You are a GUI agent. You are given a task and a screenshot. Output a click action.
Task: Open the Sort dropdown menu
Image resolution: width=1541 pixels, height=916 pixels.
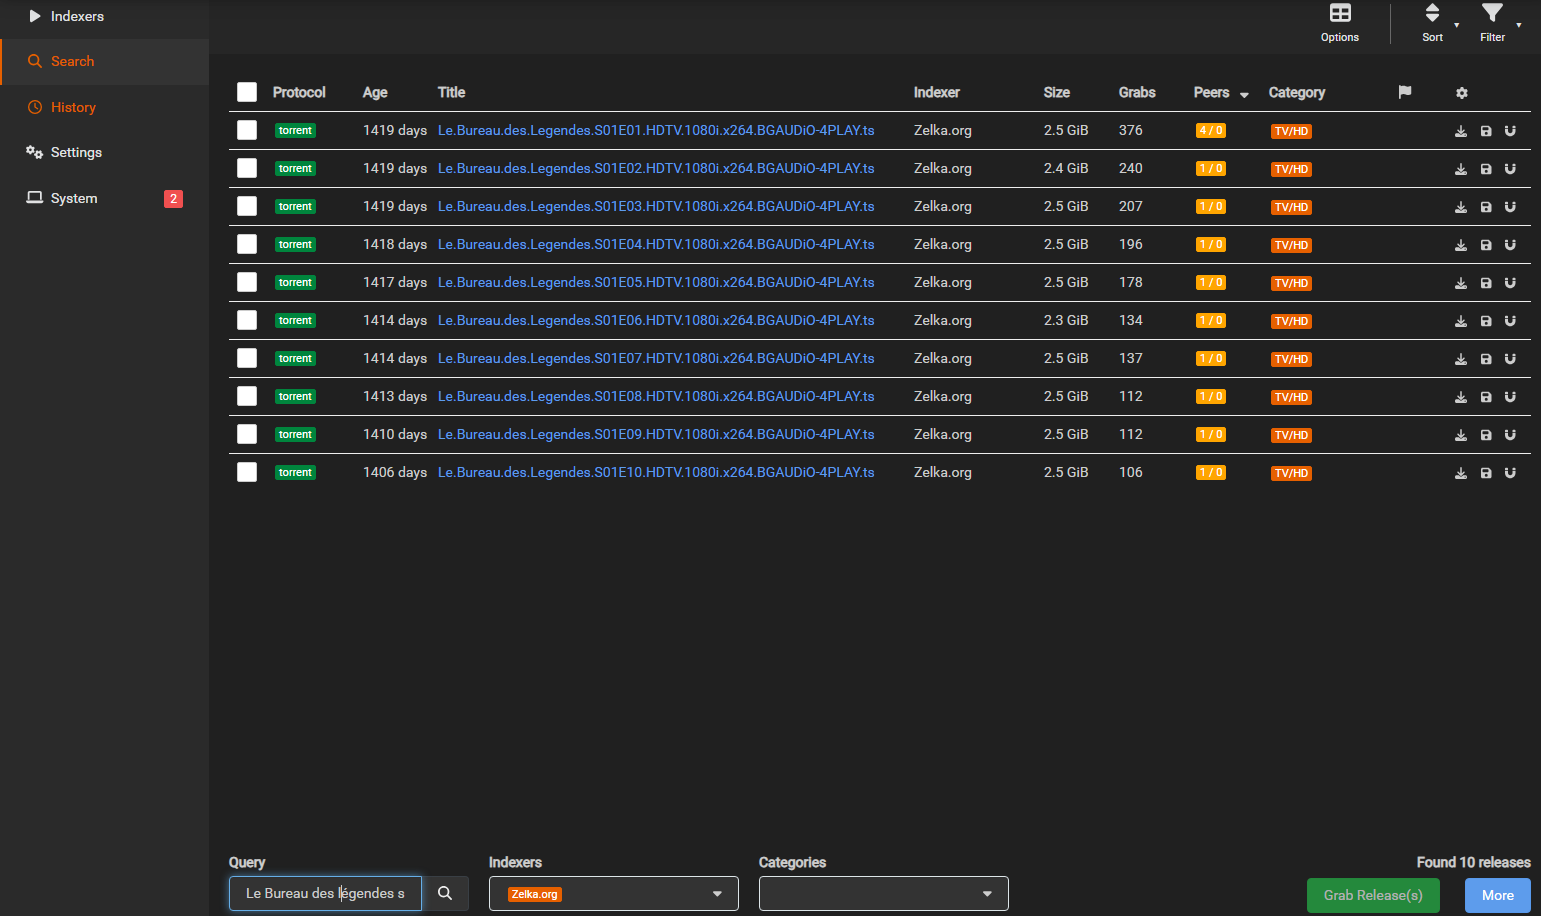click(x=1433, y=22)
